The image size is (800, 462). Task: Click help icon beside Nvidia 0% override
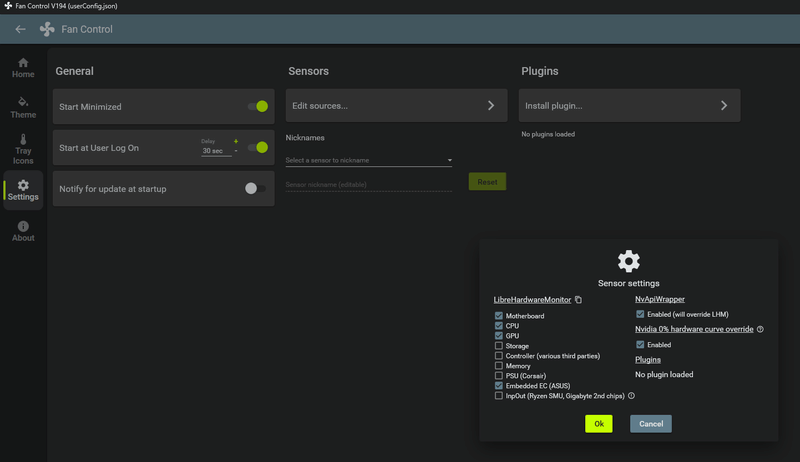(x=761, y=329)
